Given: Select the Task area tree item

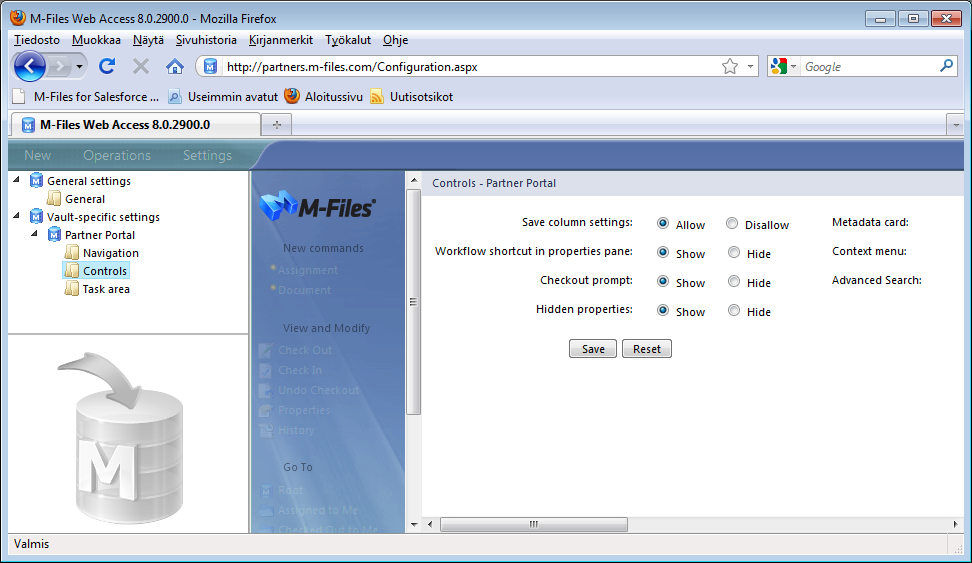Looking at the screenshot, I should pyautogui.click(x=106, y=289).
